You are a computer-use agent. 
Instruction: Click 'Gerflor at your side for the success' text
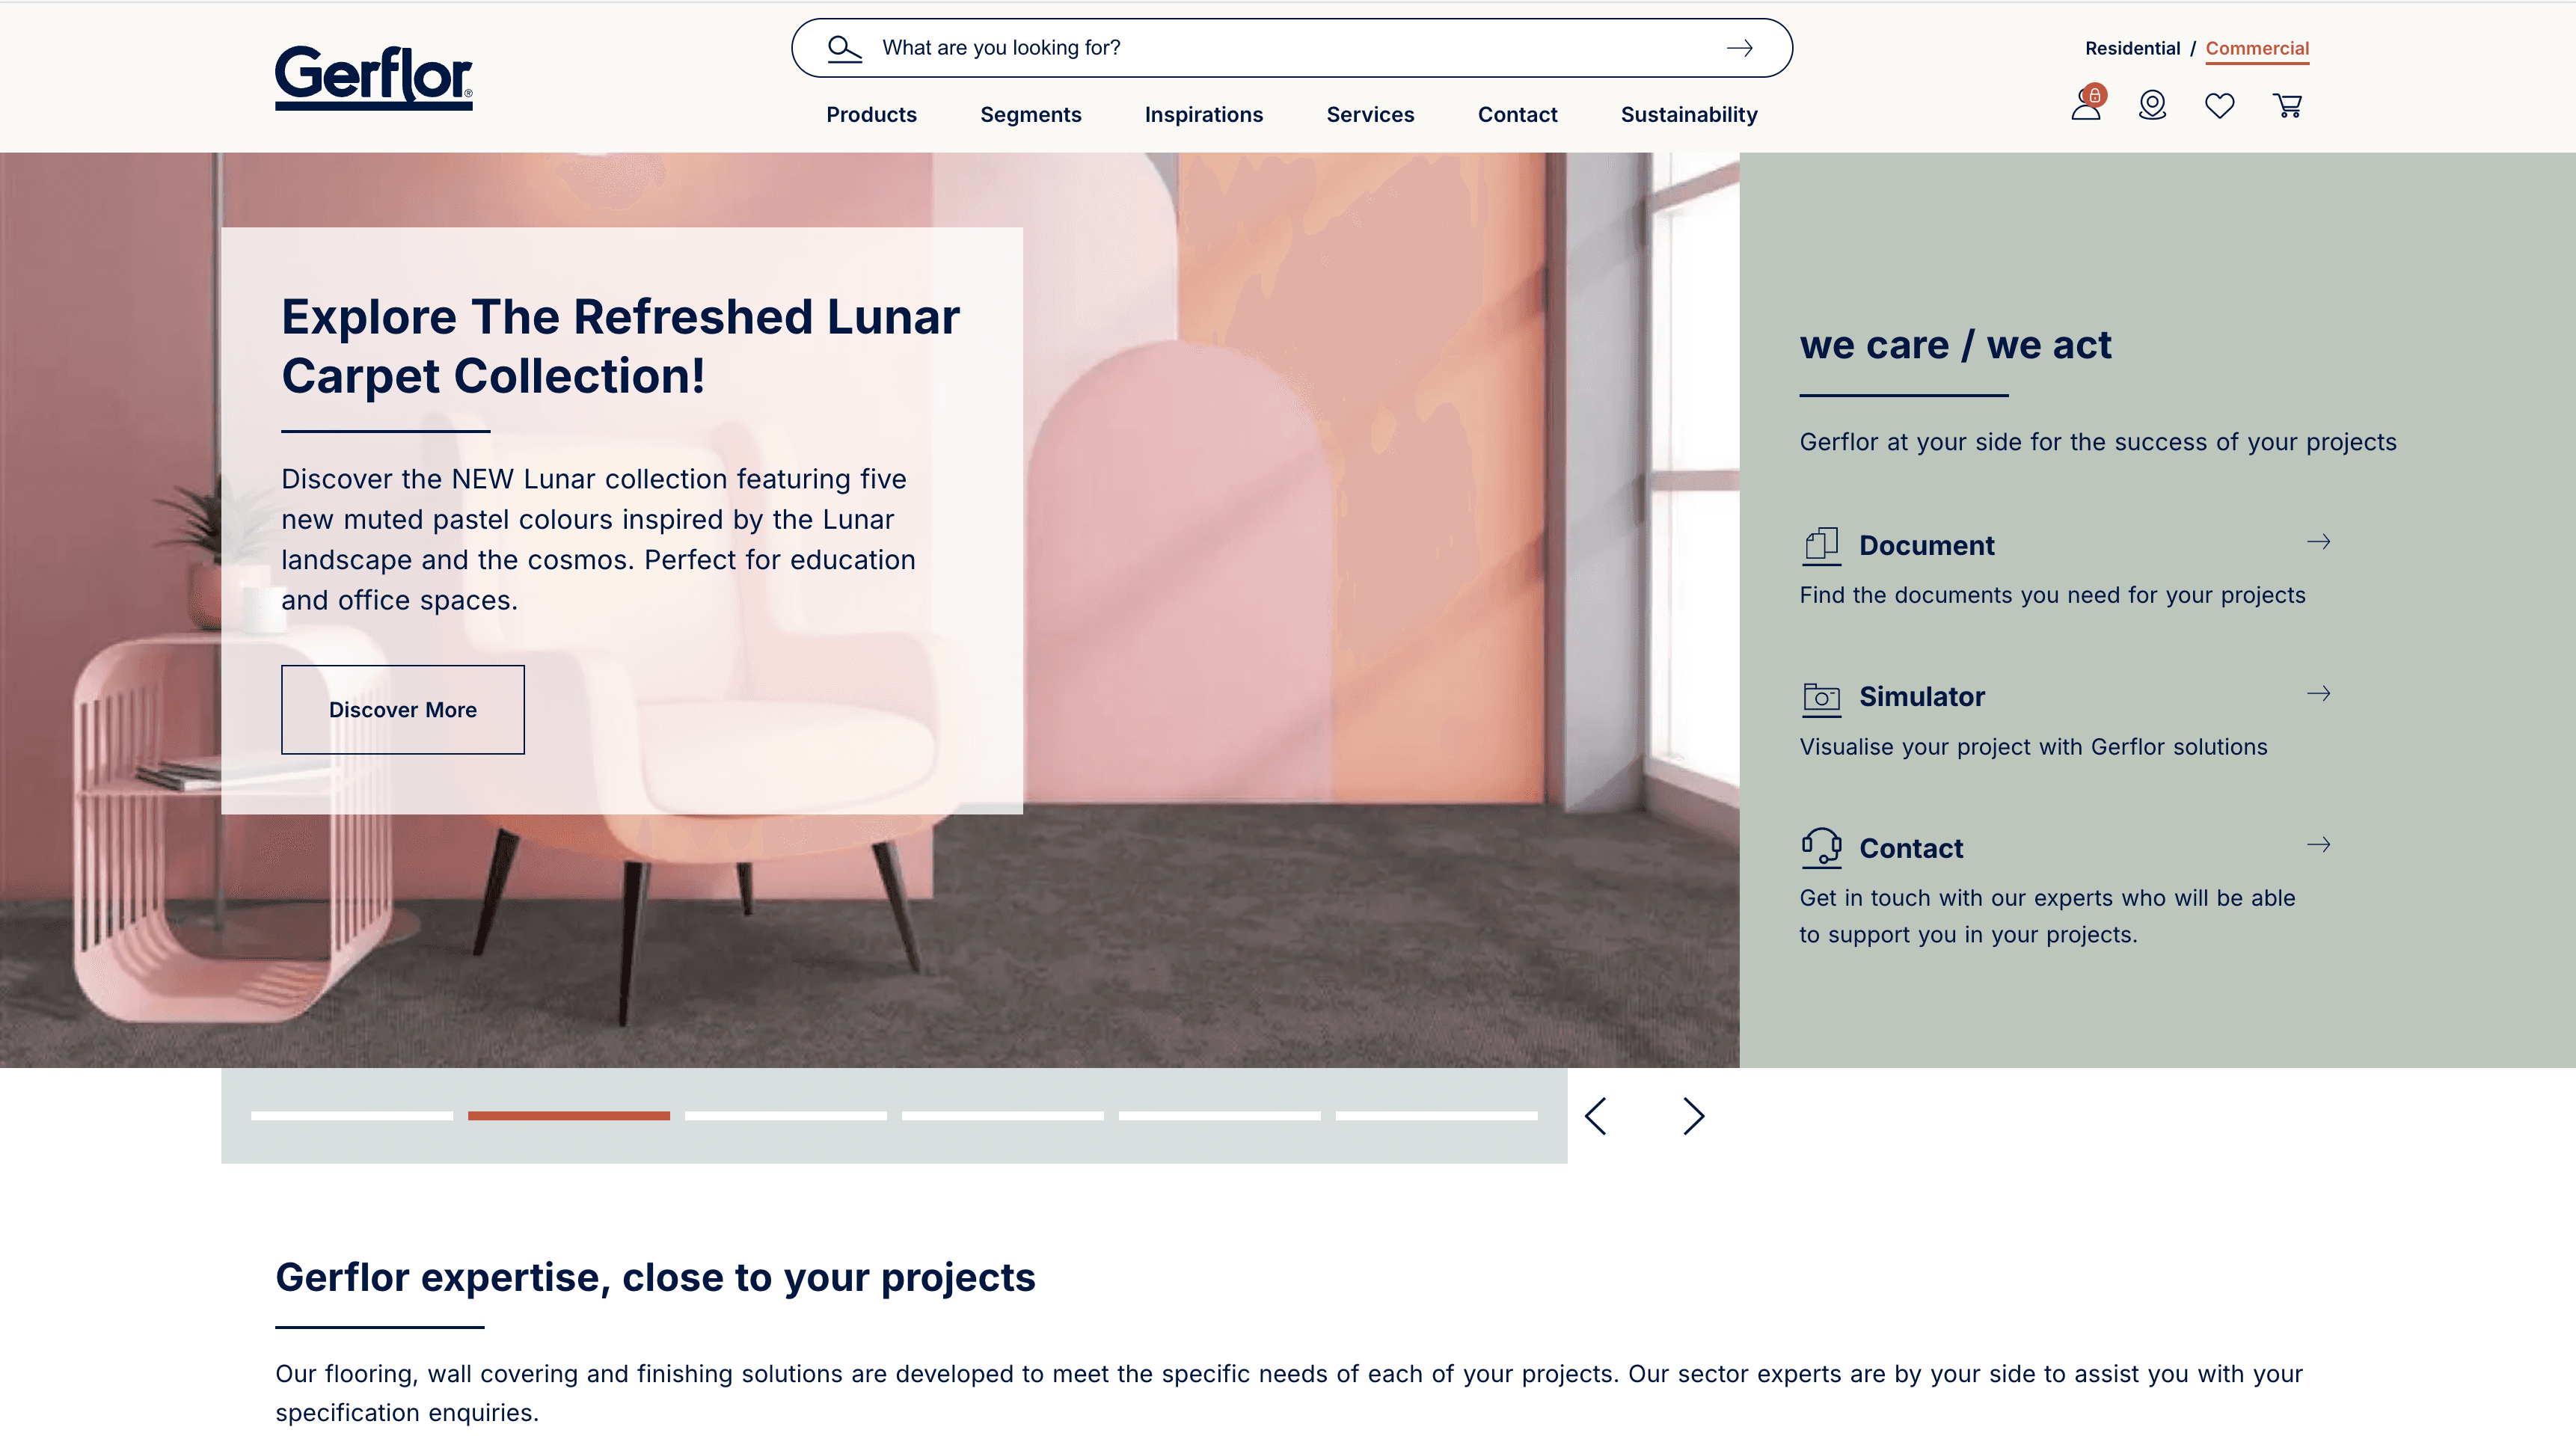point(2098,442)
